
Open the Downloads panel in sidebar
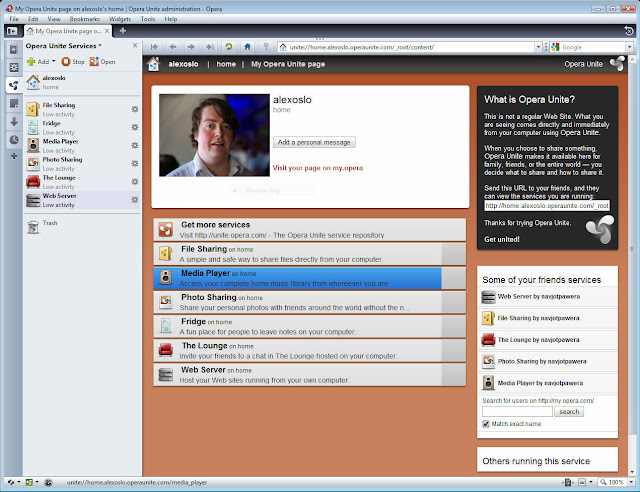(x=13, y=121)
